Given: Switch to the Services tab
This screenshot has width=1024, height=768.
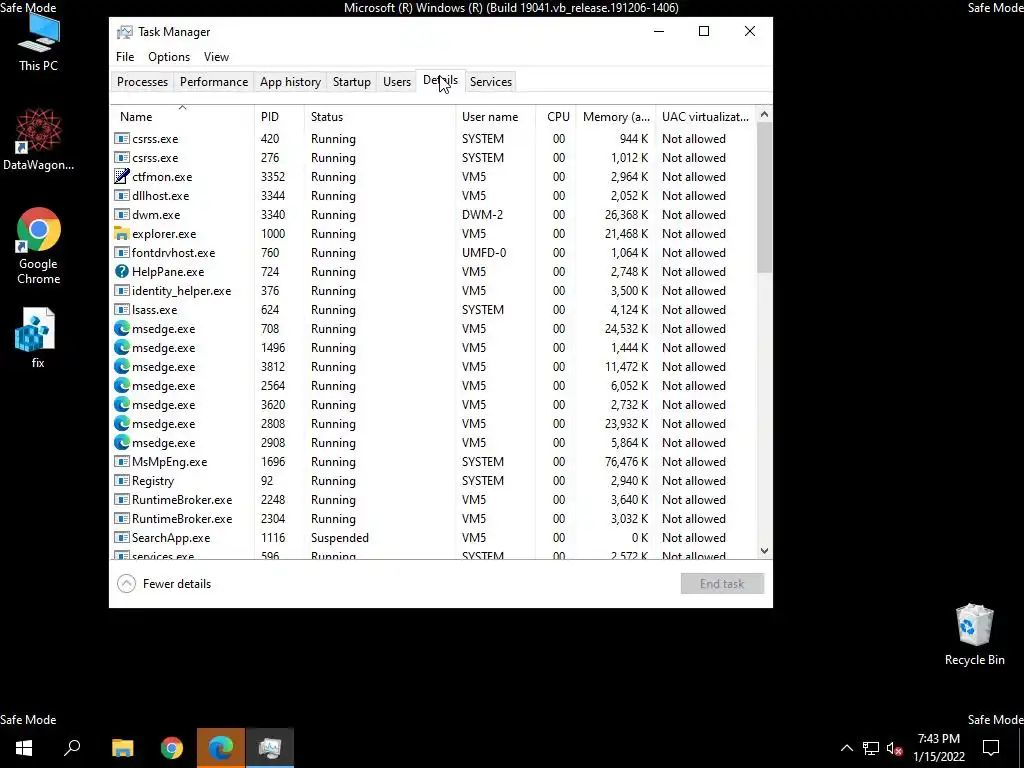Looking at the screenshot, I should pos(490,82).
